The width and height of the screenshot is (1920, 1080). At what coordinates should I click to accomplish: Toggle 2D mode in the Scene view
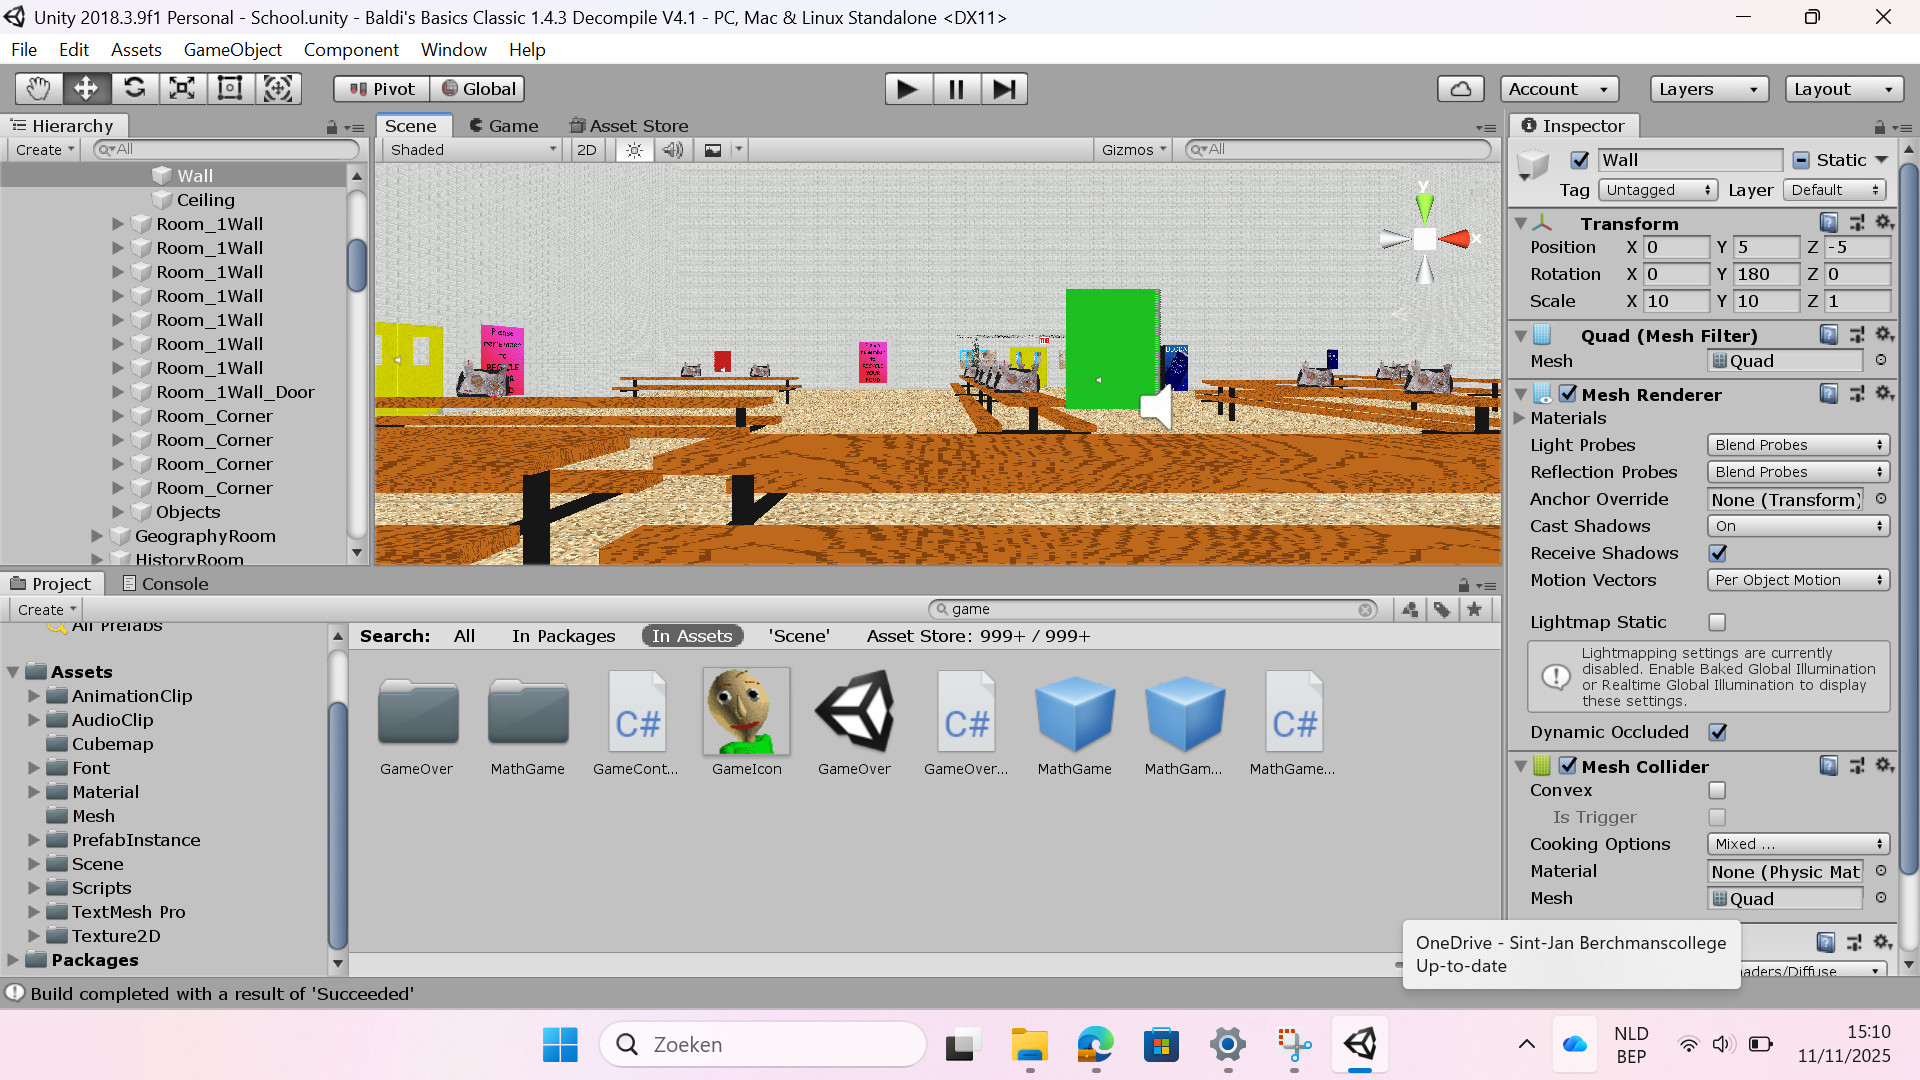[586, 149]
